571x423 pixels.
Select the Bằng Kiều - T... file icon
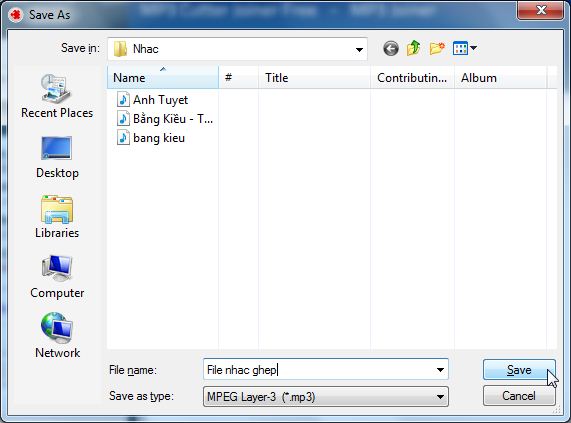(123, 119)
